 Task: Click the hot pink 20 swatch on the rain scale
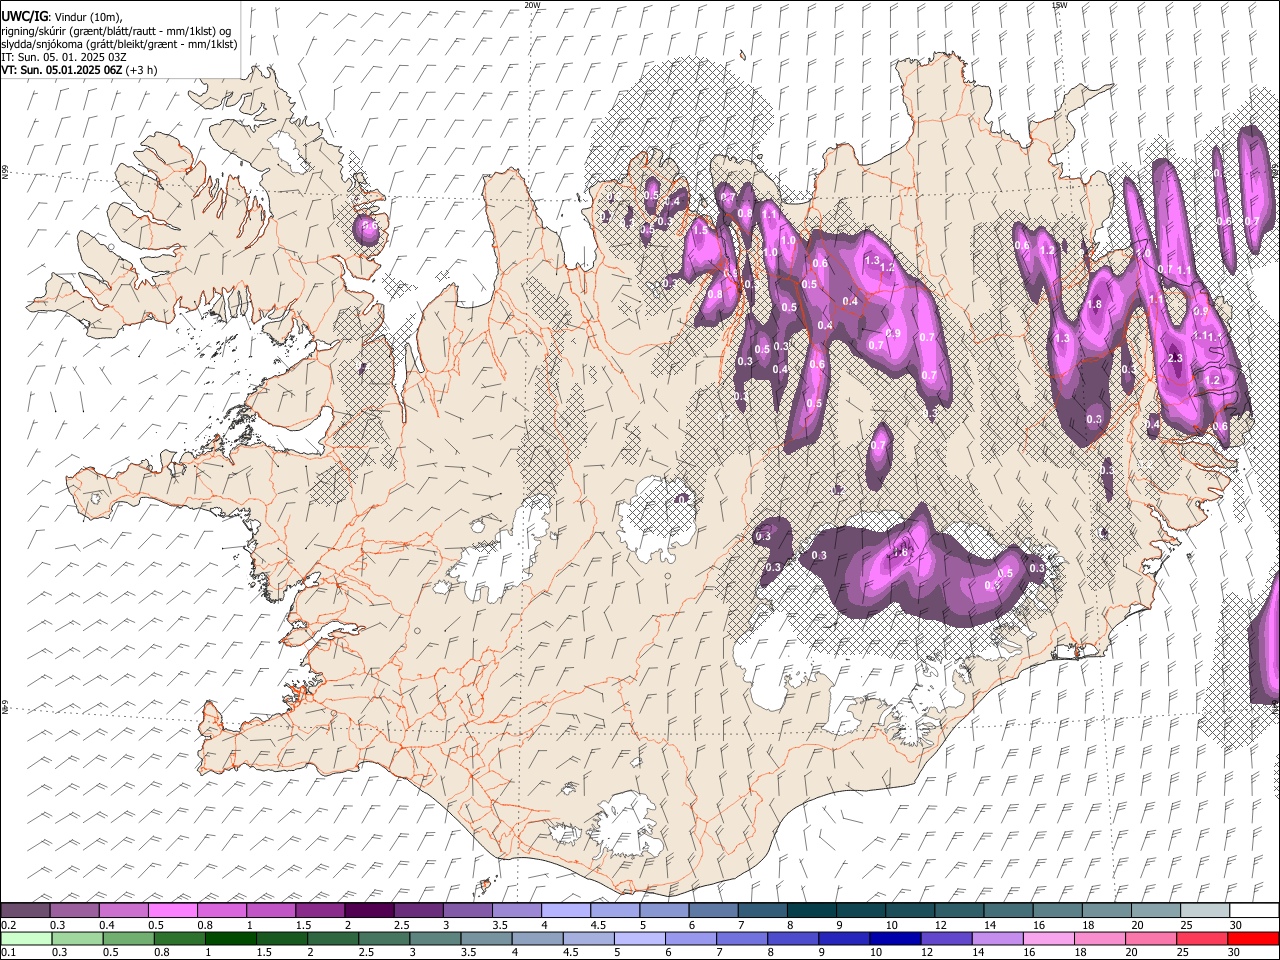[1150, 939]
